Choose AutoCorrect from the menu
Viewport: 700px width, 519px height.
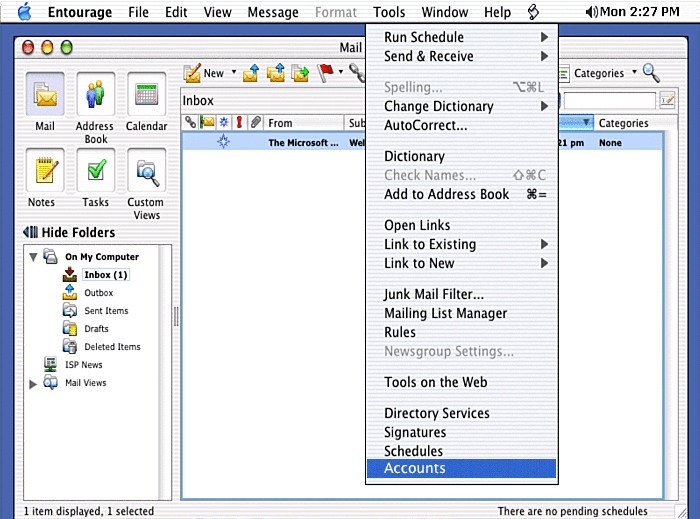[462, 125]
